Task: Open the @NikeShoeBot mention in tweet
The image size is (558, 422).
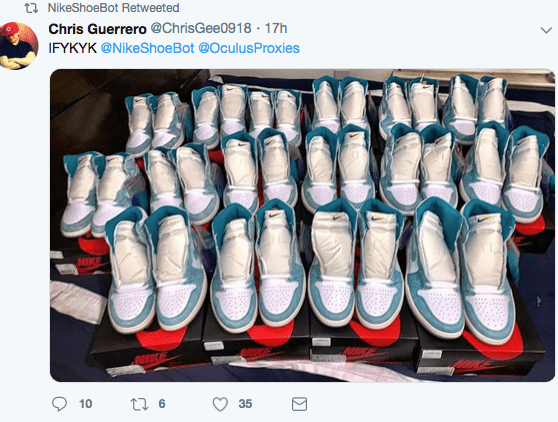Action: (x=148, y=48)
